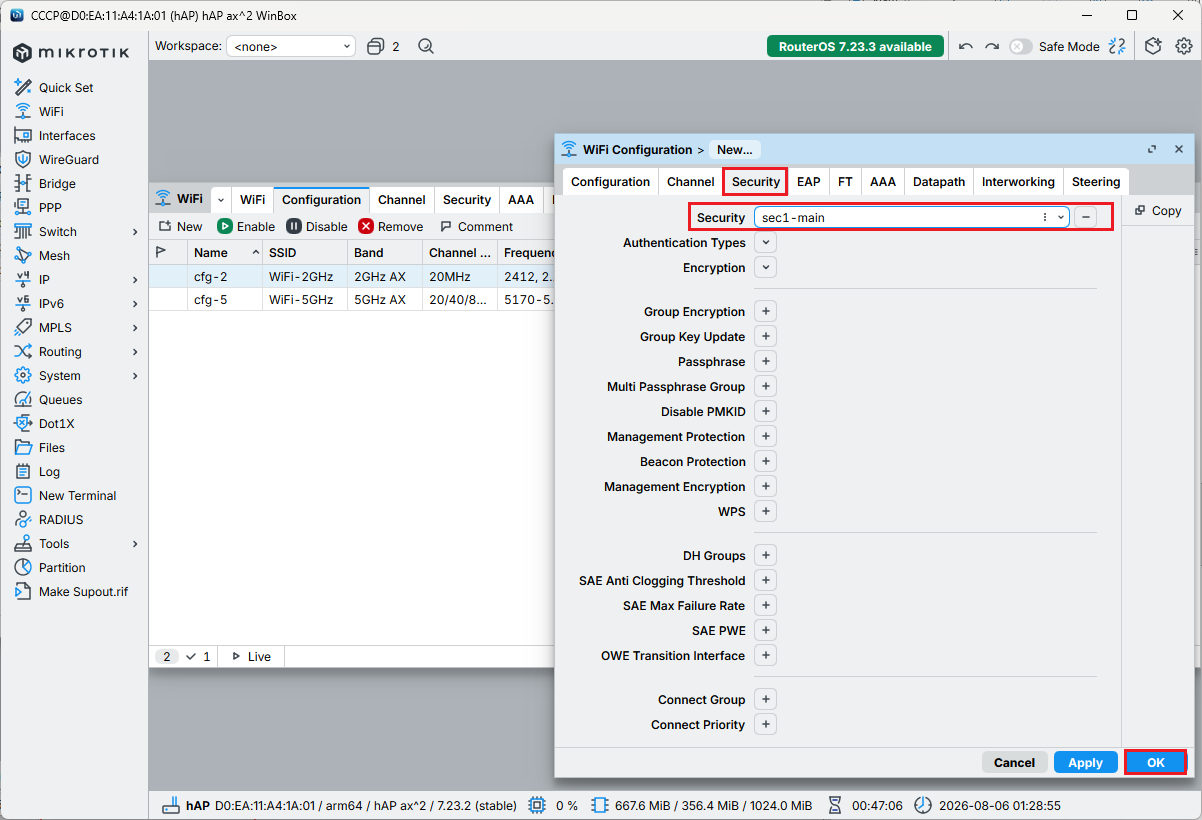Expand the IPv6 submenu
Screen dimensions: 1202x820
[135, 303]
